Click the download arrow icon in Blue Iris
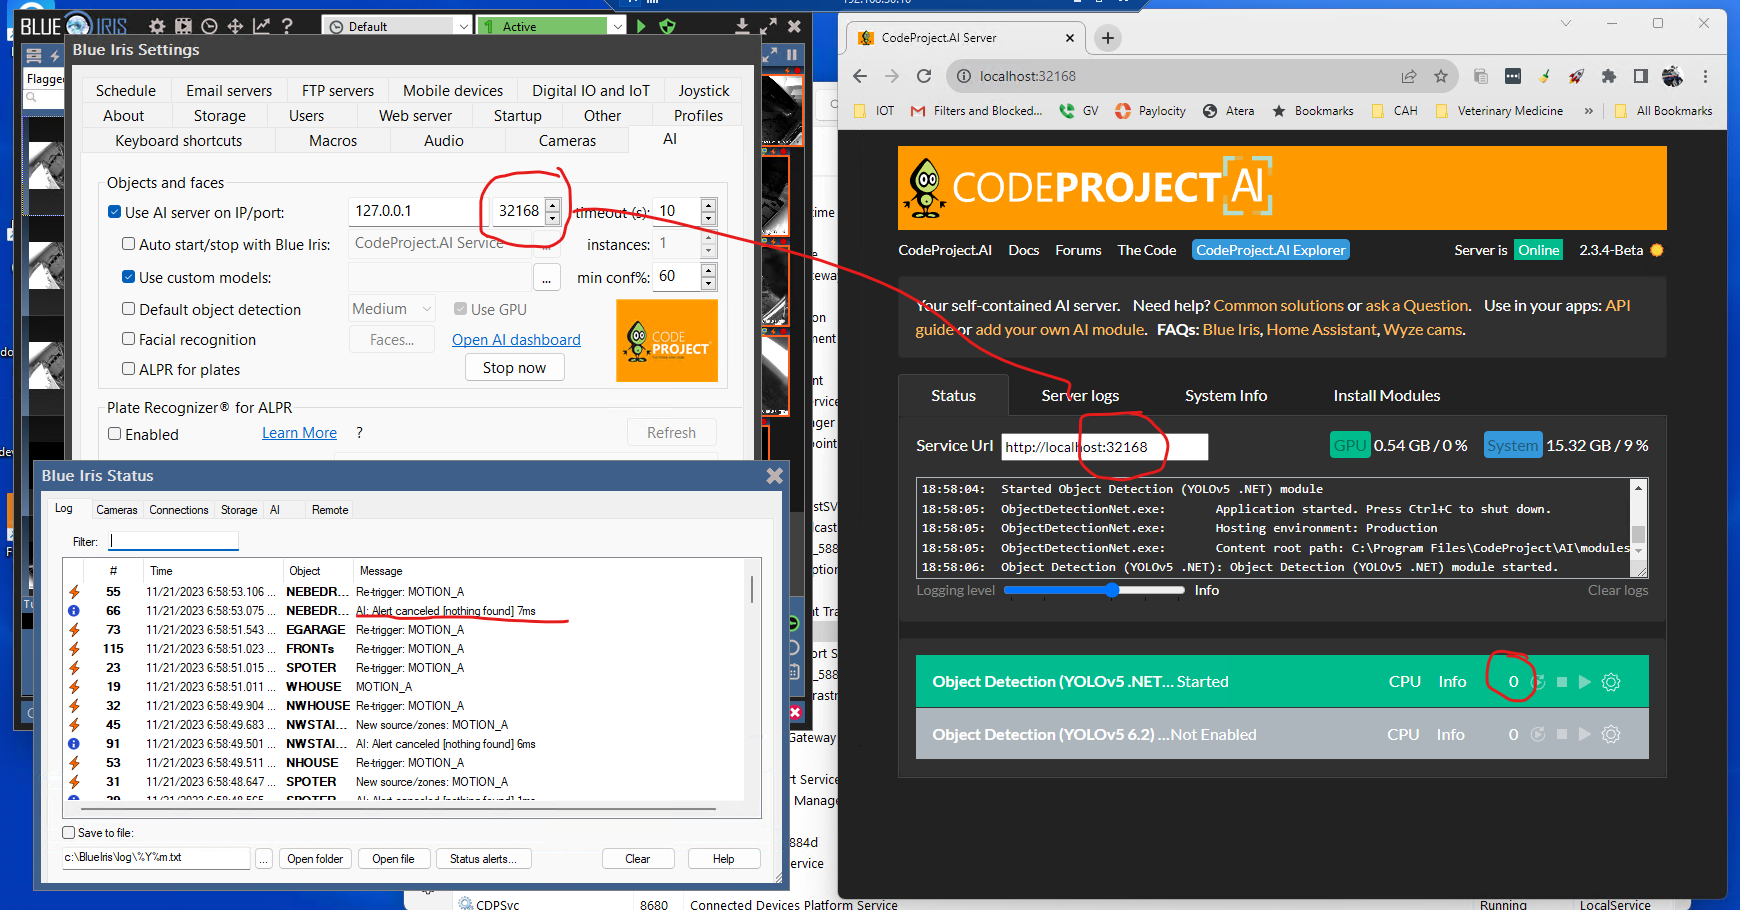The width and height of the screenshot is (1740, 910). point(742,26)
